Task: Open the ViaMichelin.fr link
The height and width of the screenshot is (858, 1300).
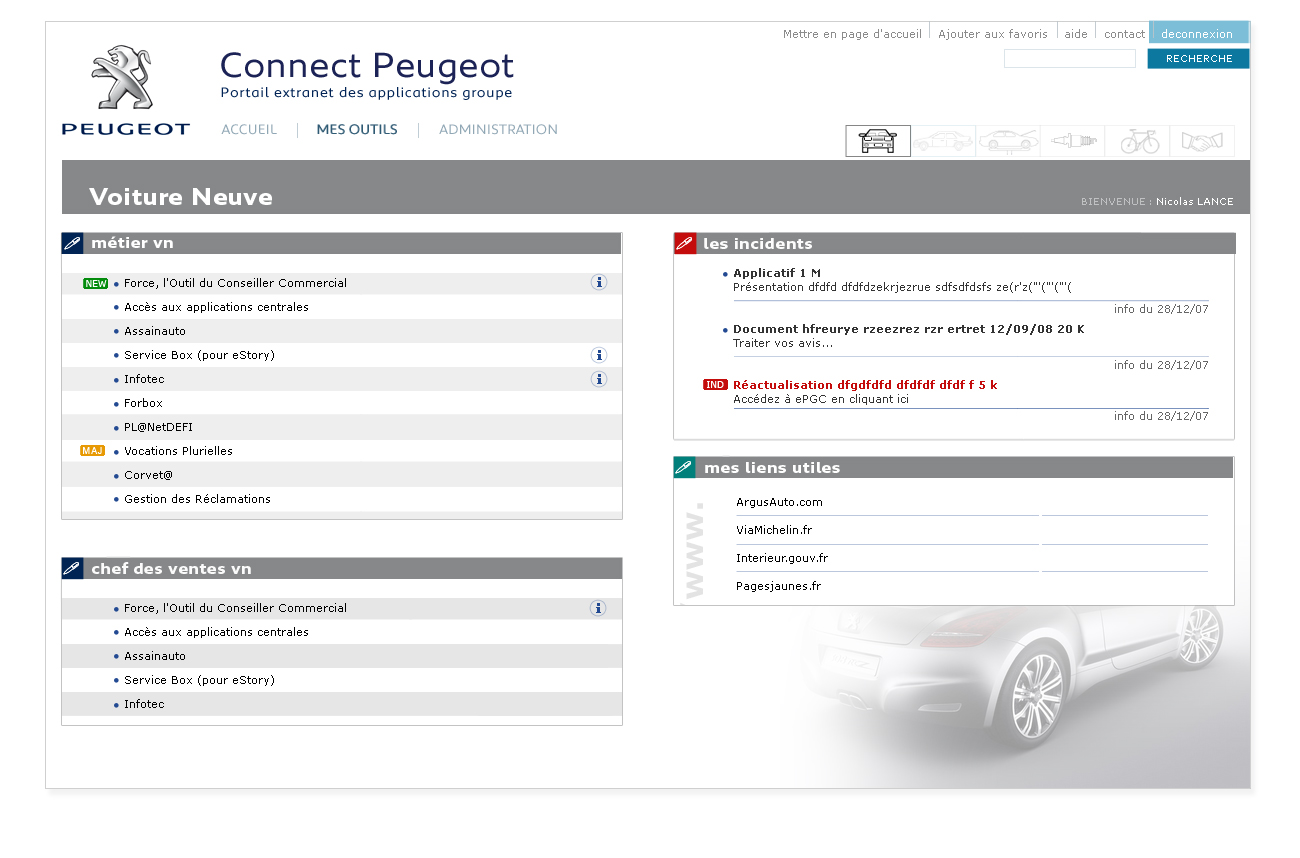Action: (774, 530)
